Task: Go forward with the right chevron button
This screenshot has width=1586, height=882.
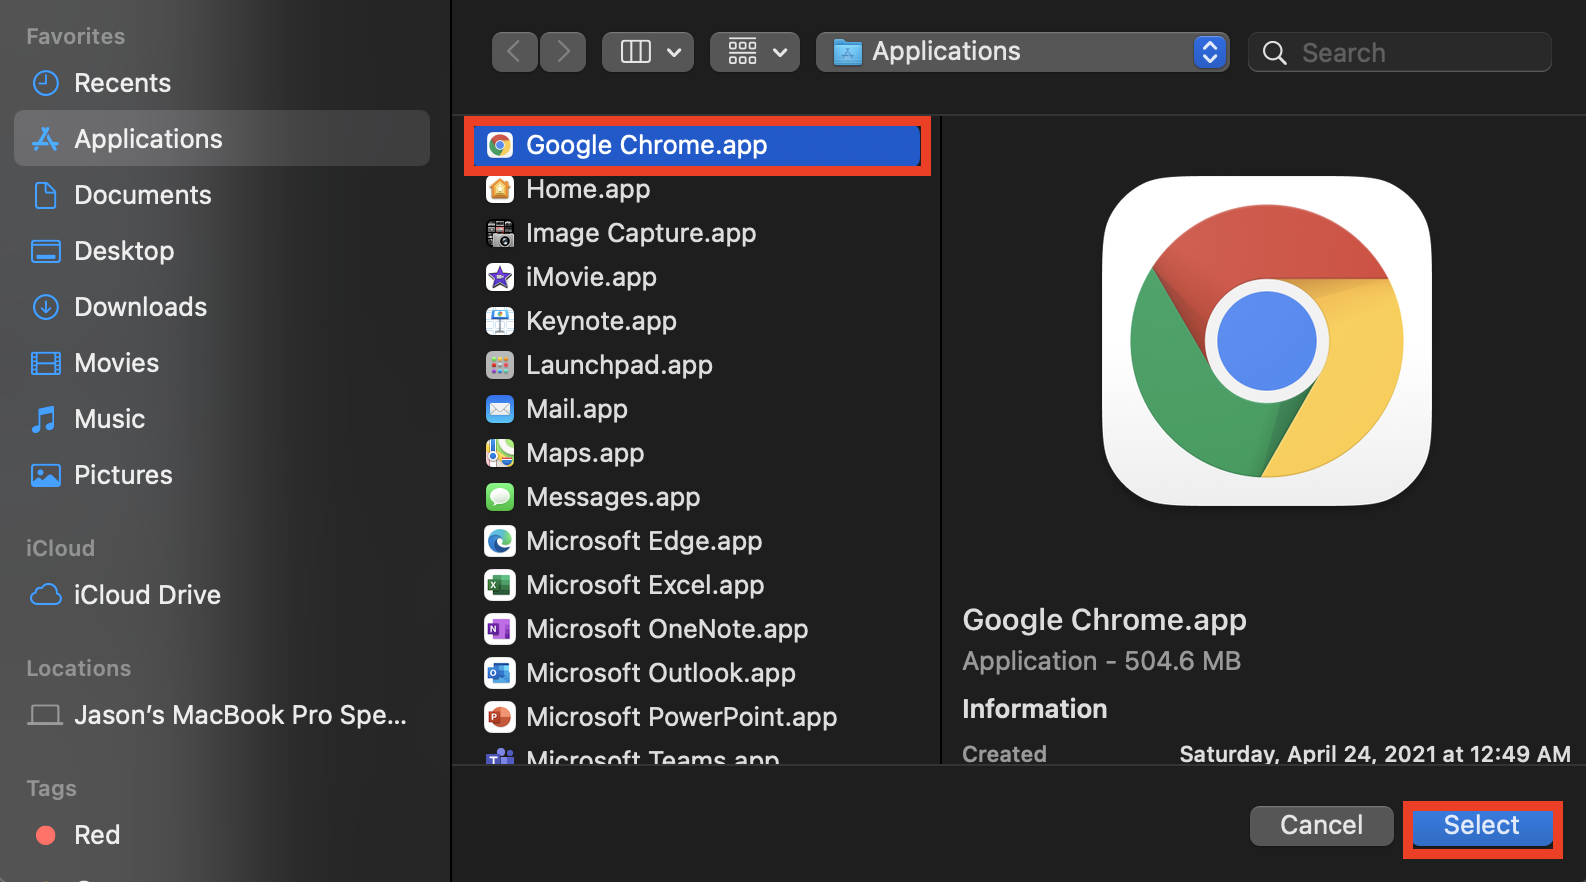Action: 563,52
